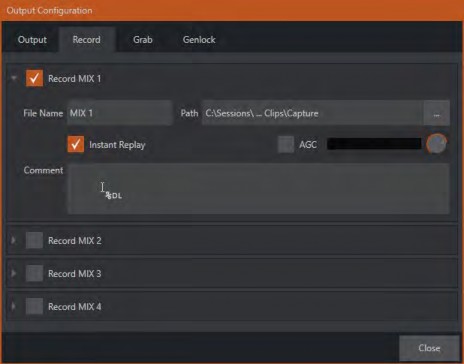The width and height of the screenshot is (464, 364).
Task: Open the Grab tab
Action: tap(143, 40)
